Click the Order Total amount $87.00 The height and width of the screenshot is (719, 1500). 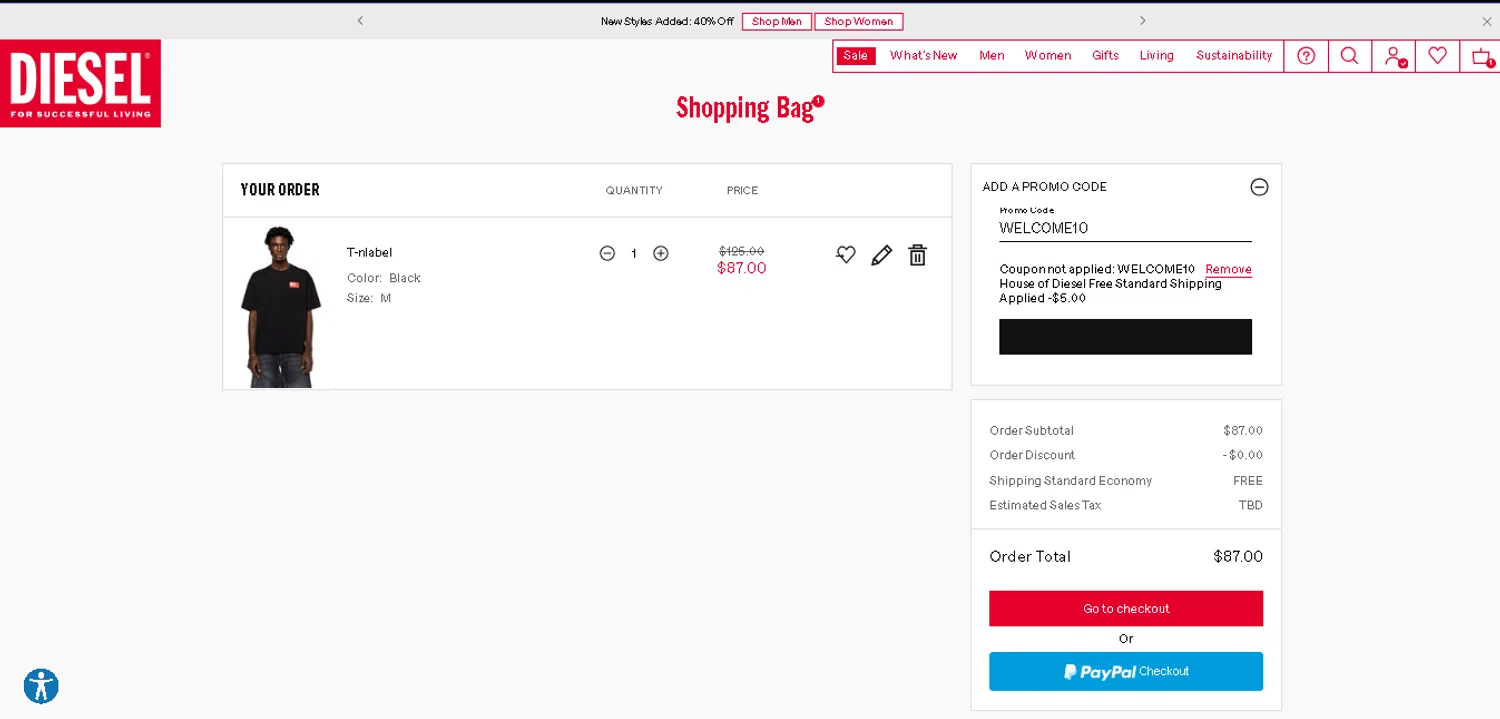point(1238,556)
